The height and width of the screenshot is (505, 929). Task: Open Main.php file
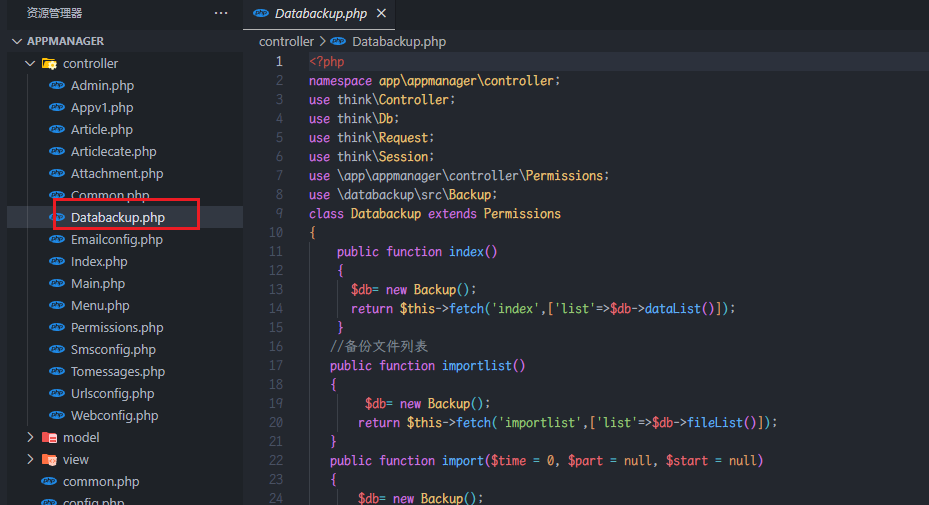98,283
